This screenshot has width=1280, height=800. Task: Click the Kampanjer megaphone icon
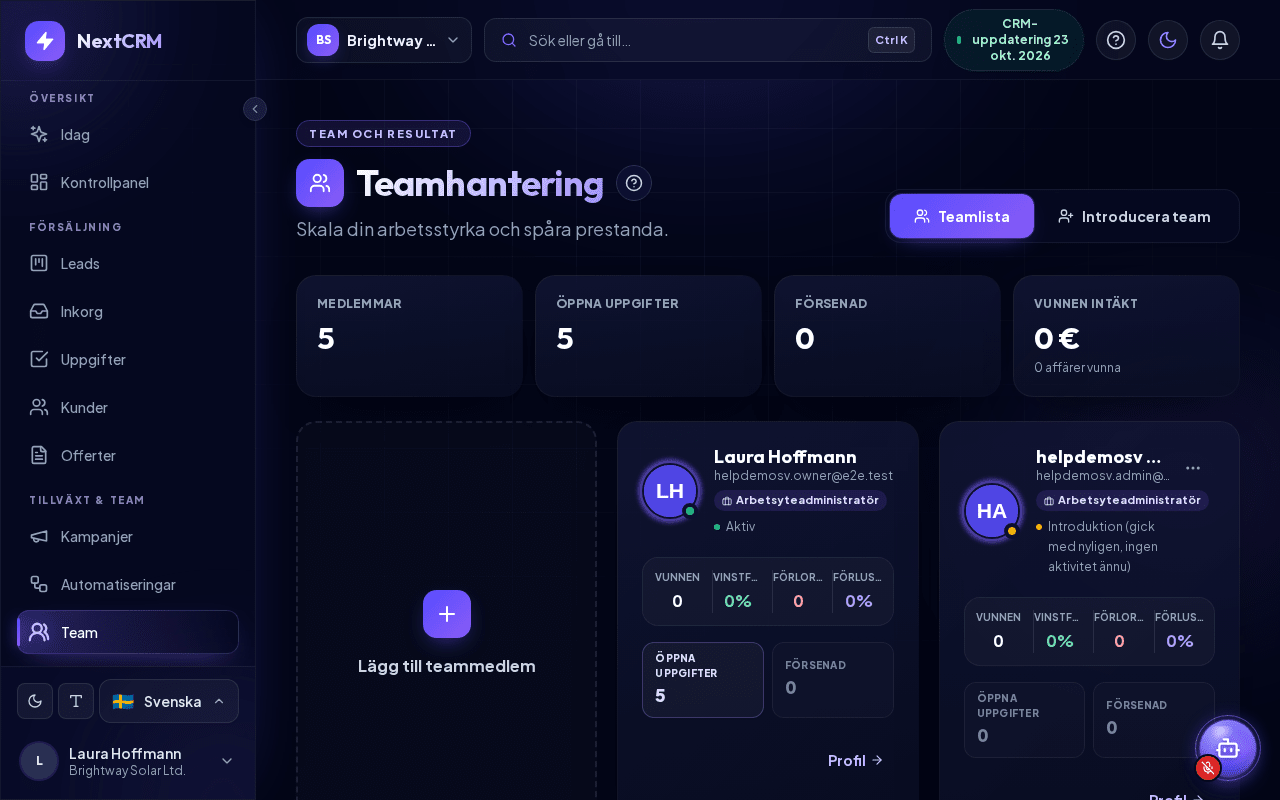click(x=39, y=536)
